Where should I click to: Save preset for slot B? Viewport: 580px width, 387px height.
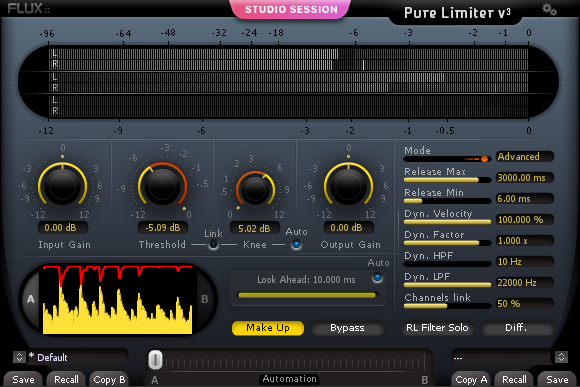click(557, 380)
